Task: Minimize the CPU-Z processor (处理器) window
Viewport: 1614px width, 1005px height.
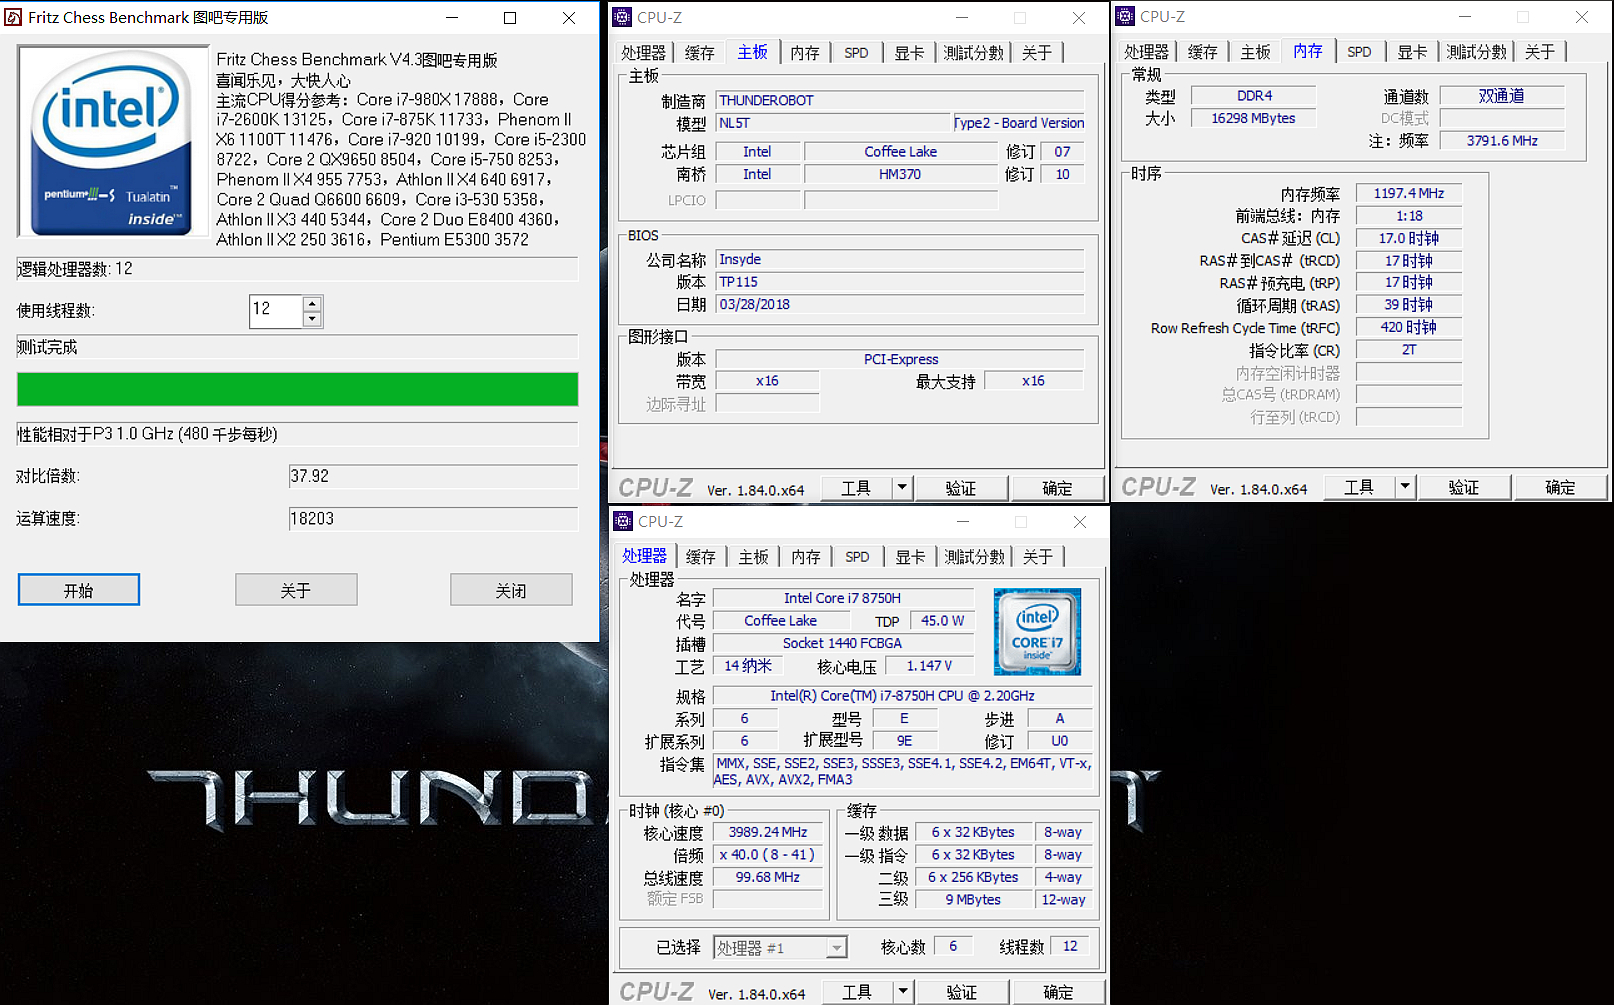Action: pyautogui.click(x=963, y=521)
